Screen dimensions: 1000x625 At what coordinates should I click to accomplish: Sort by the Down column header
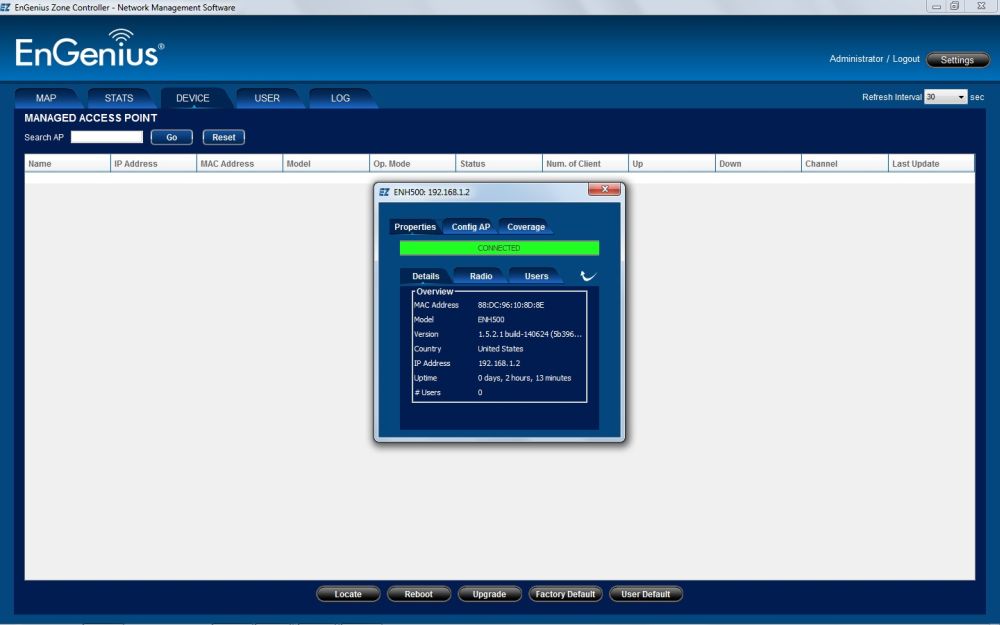click(758, 164)
